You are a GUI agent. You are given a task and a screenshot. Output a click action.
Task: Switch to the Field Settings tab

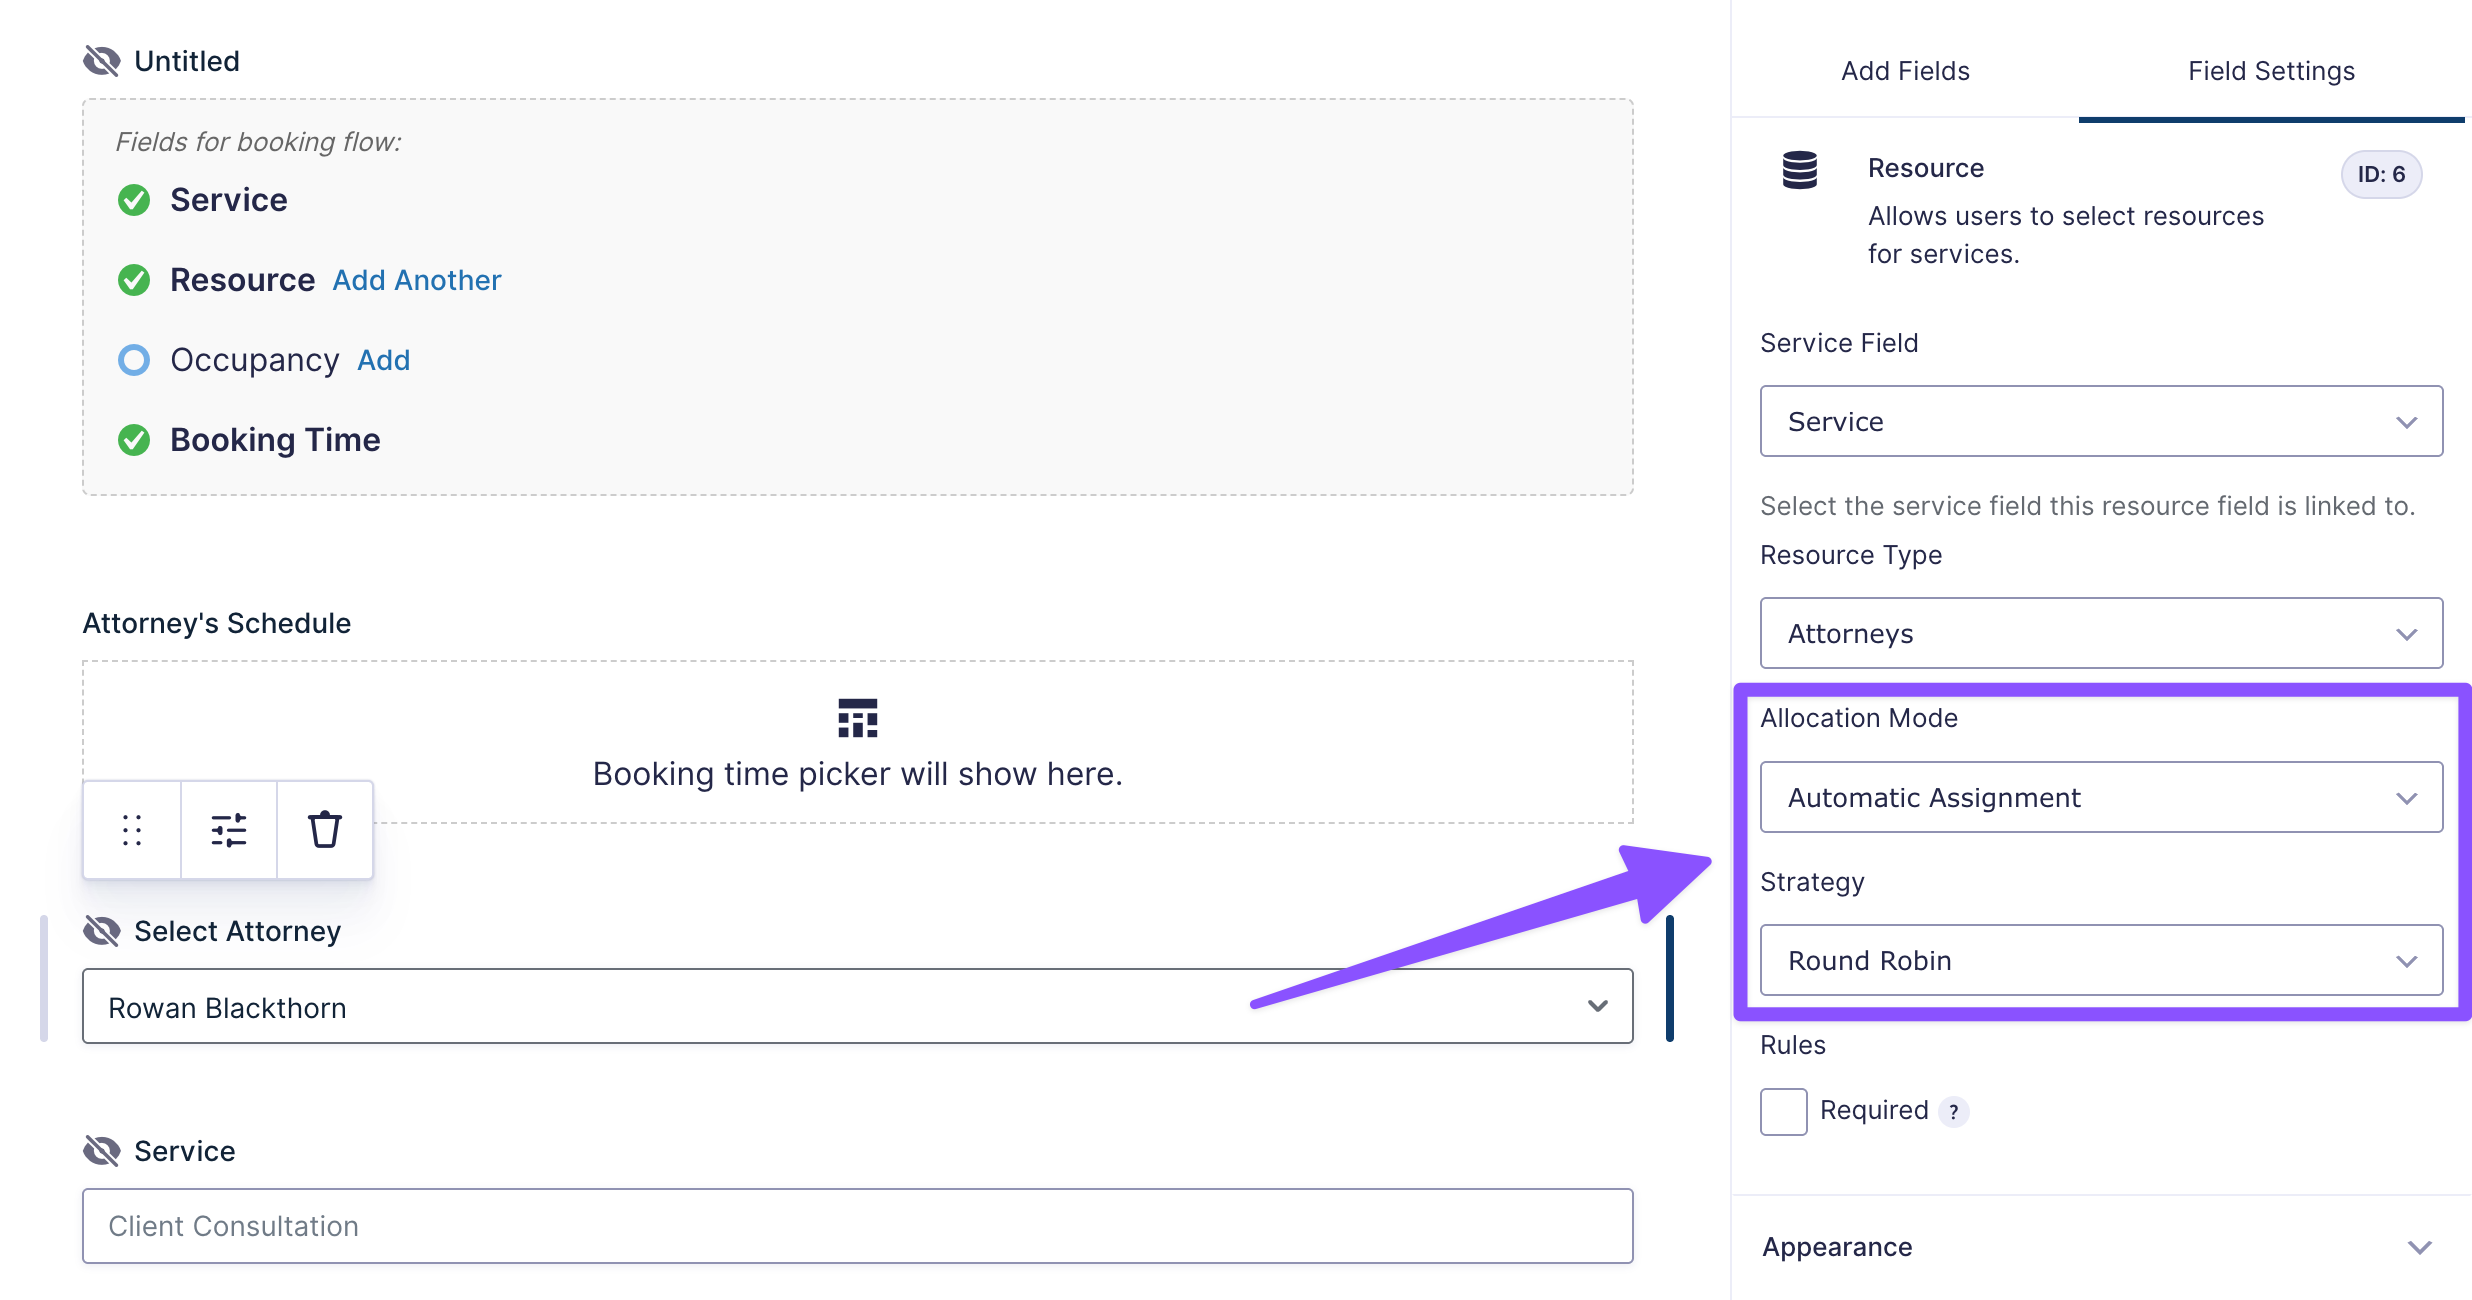pyautogui.click(x=2271, y=71)
